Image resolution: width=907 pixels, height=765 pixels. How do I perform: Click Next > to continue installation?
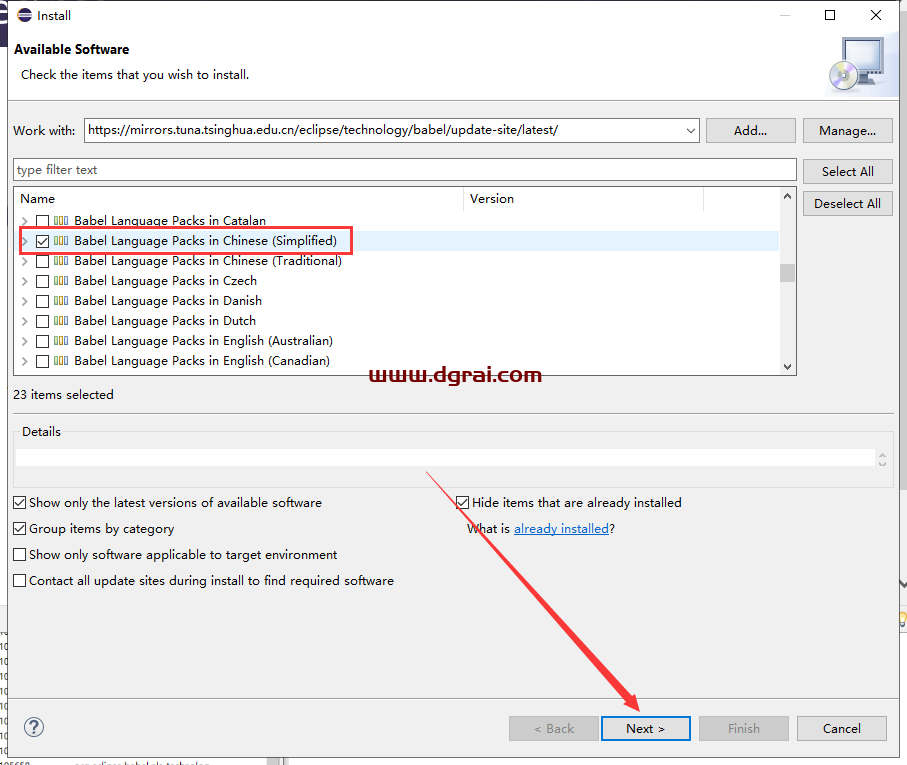[x=646, y=729]
